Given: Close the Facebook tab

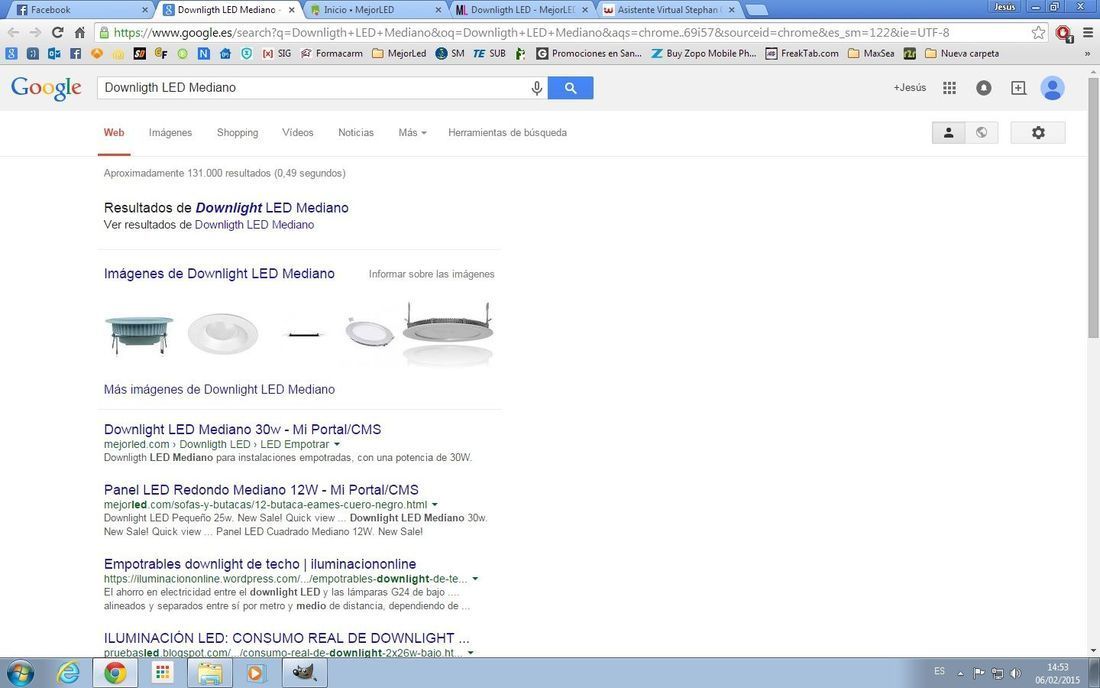Looking at the screenshot, I should (x=145, y=10).
